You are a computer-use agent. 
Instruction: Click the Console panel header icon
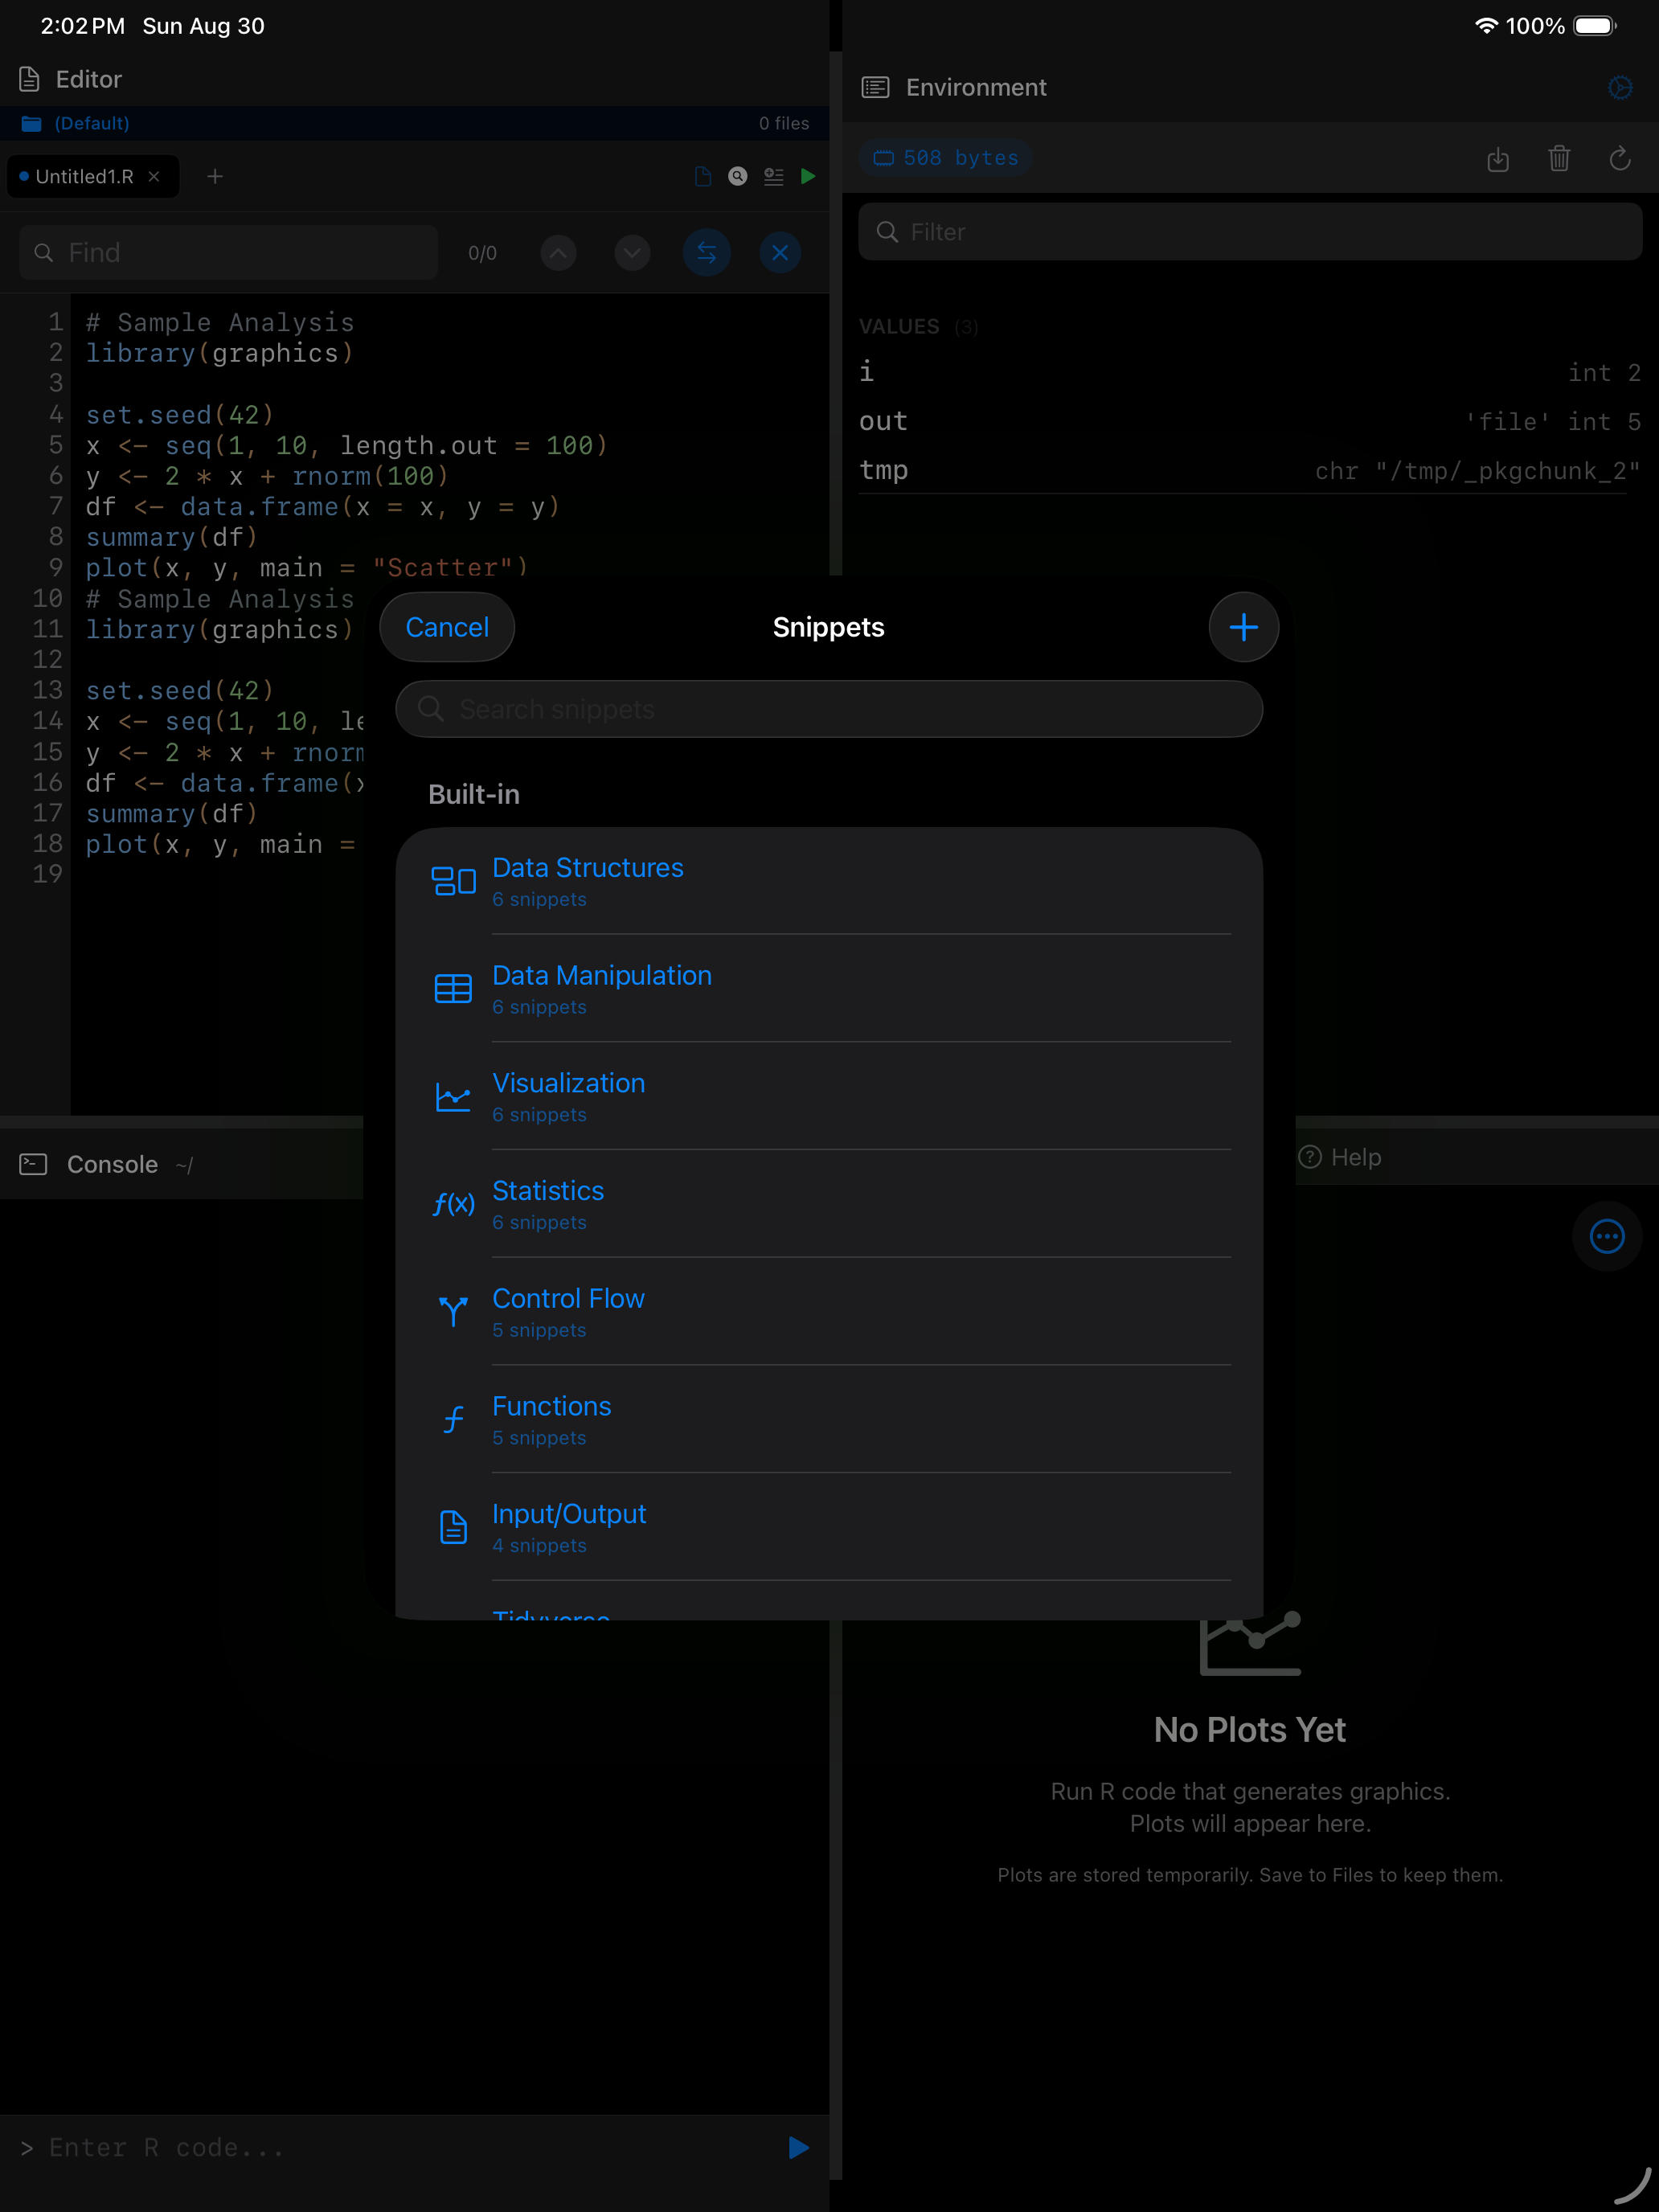point(33,1164)
